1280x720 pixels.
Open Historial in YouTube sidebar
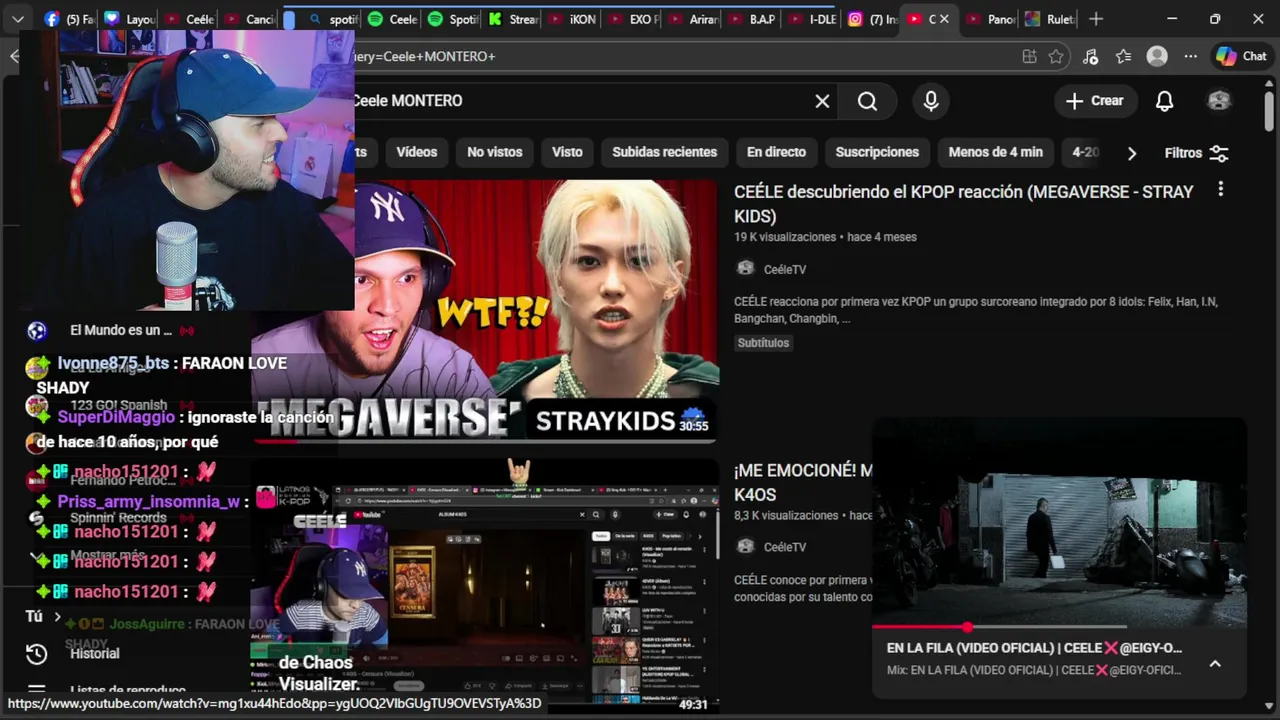click(x=94, y=653)
